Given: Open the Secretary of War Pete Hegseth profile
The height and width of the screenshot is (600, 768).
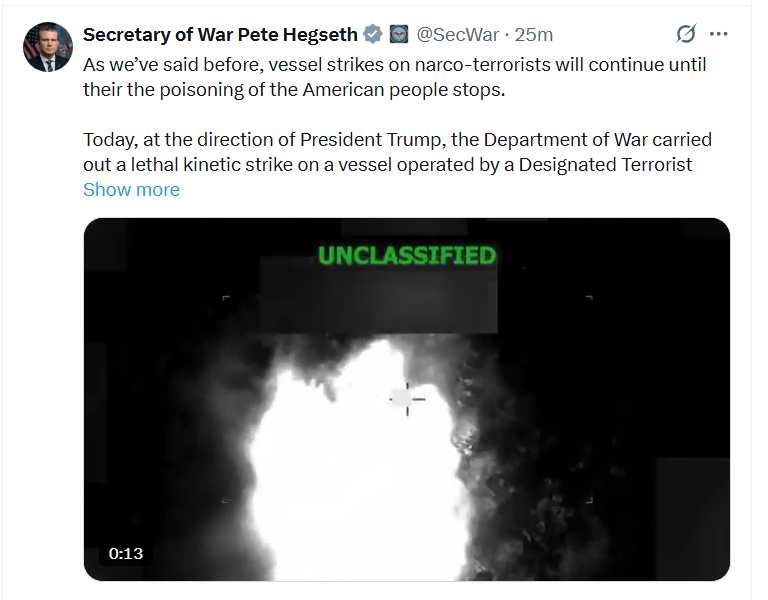Looking at the screenshot, I should tap(220, 35).
